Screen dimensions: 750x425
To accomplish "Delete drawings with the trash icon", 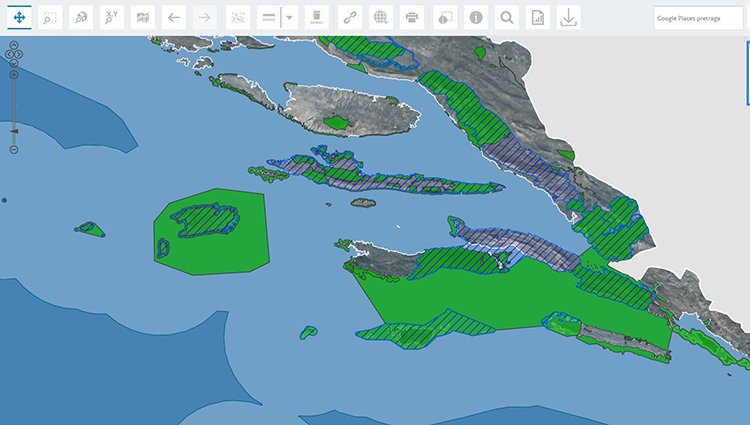I will [x=316, y=18].
